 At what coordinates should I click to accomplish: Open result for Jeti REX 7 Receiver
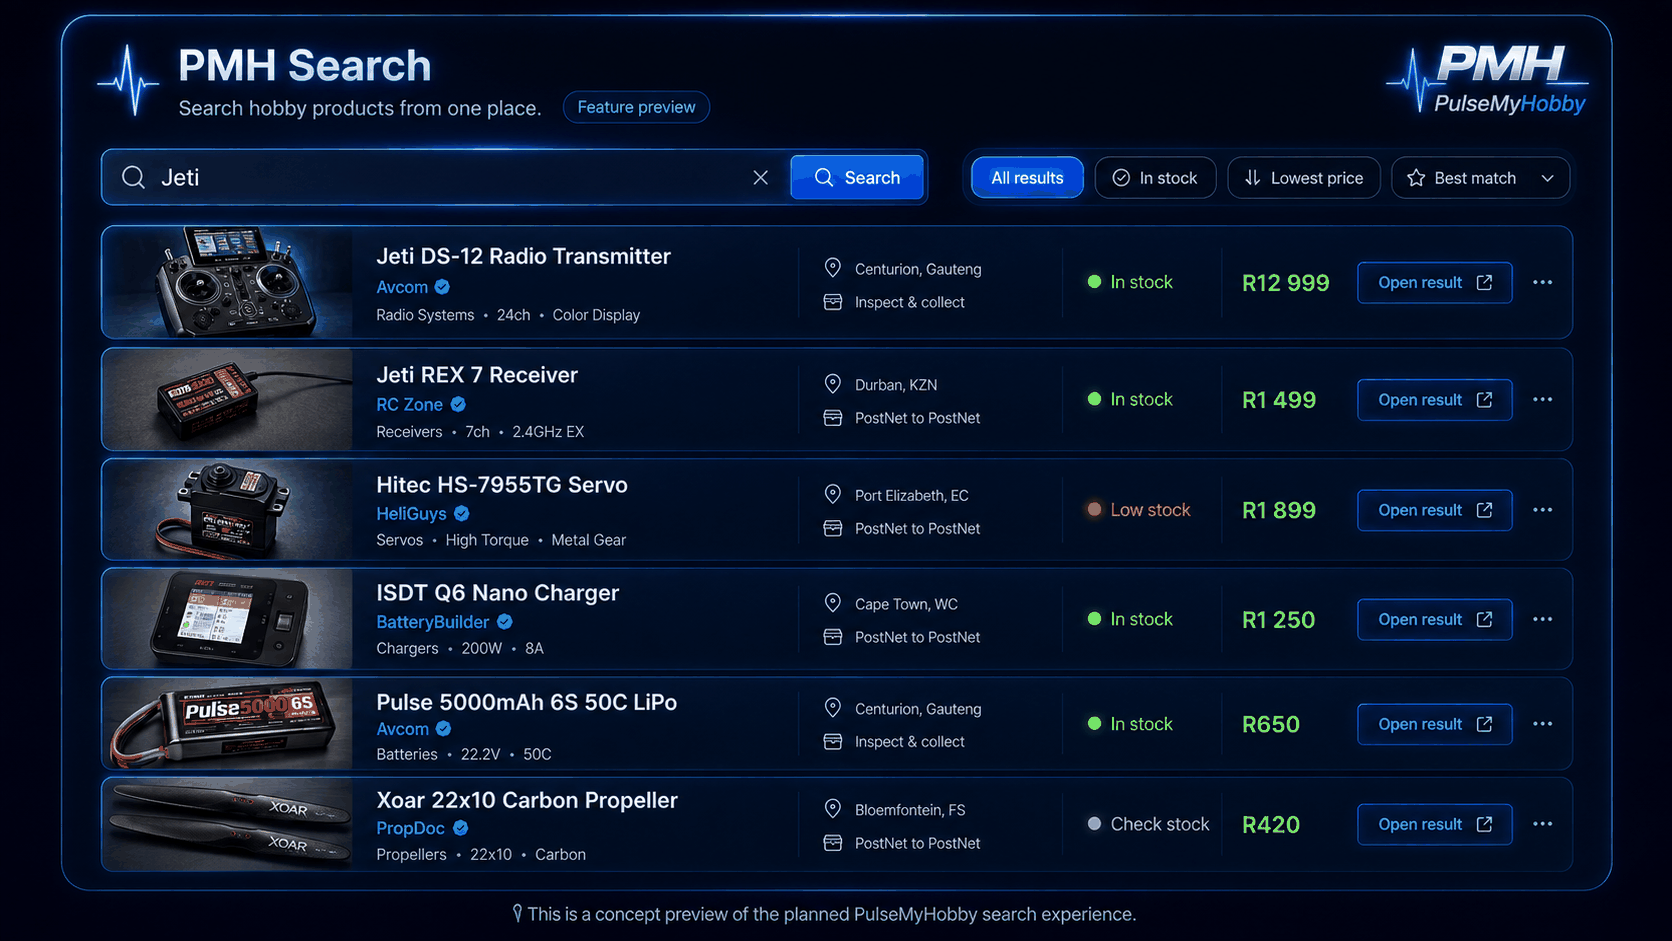1434,399
